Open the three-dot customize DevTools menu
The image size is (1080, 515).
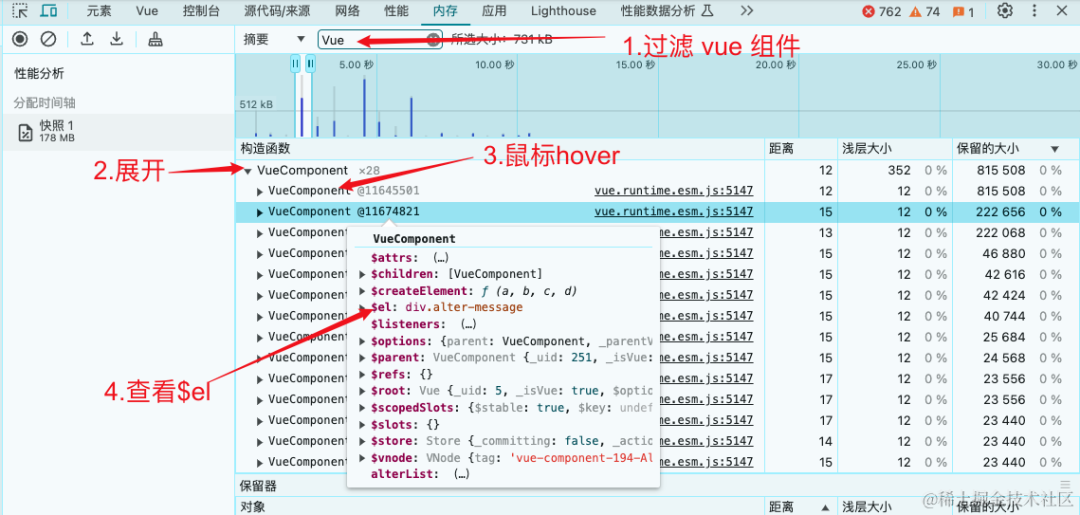1035,11
